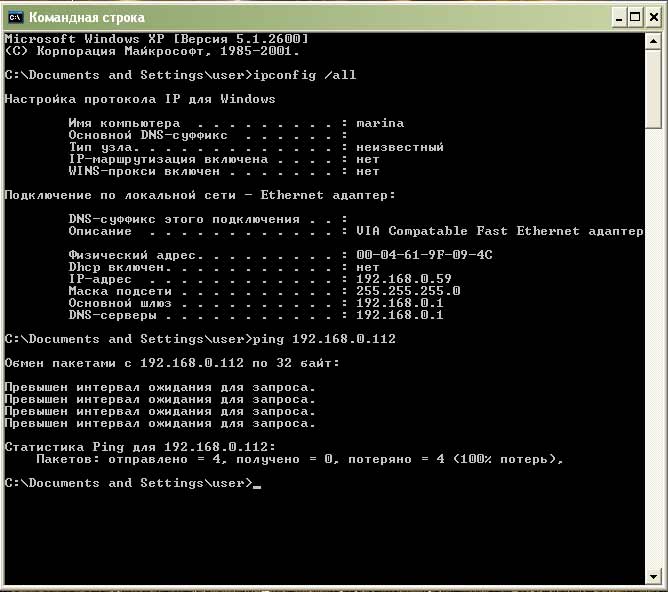Close the Командная строка window
This screenshot has height=592, width=668.
(654, 17)
